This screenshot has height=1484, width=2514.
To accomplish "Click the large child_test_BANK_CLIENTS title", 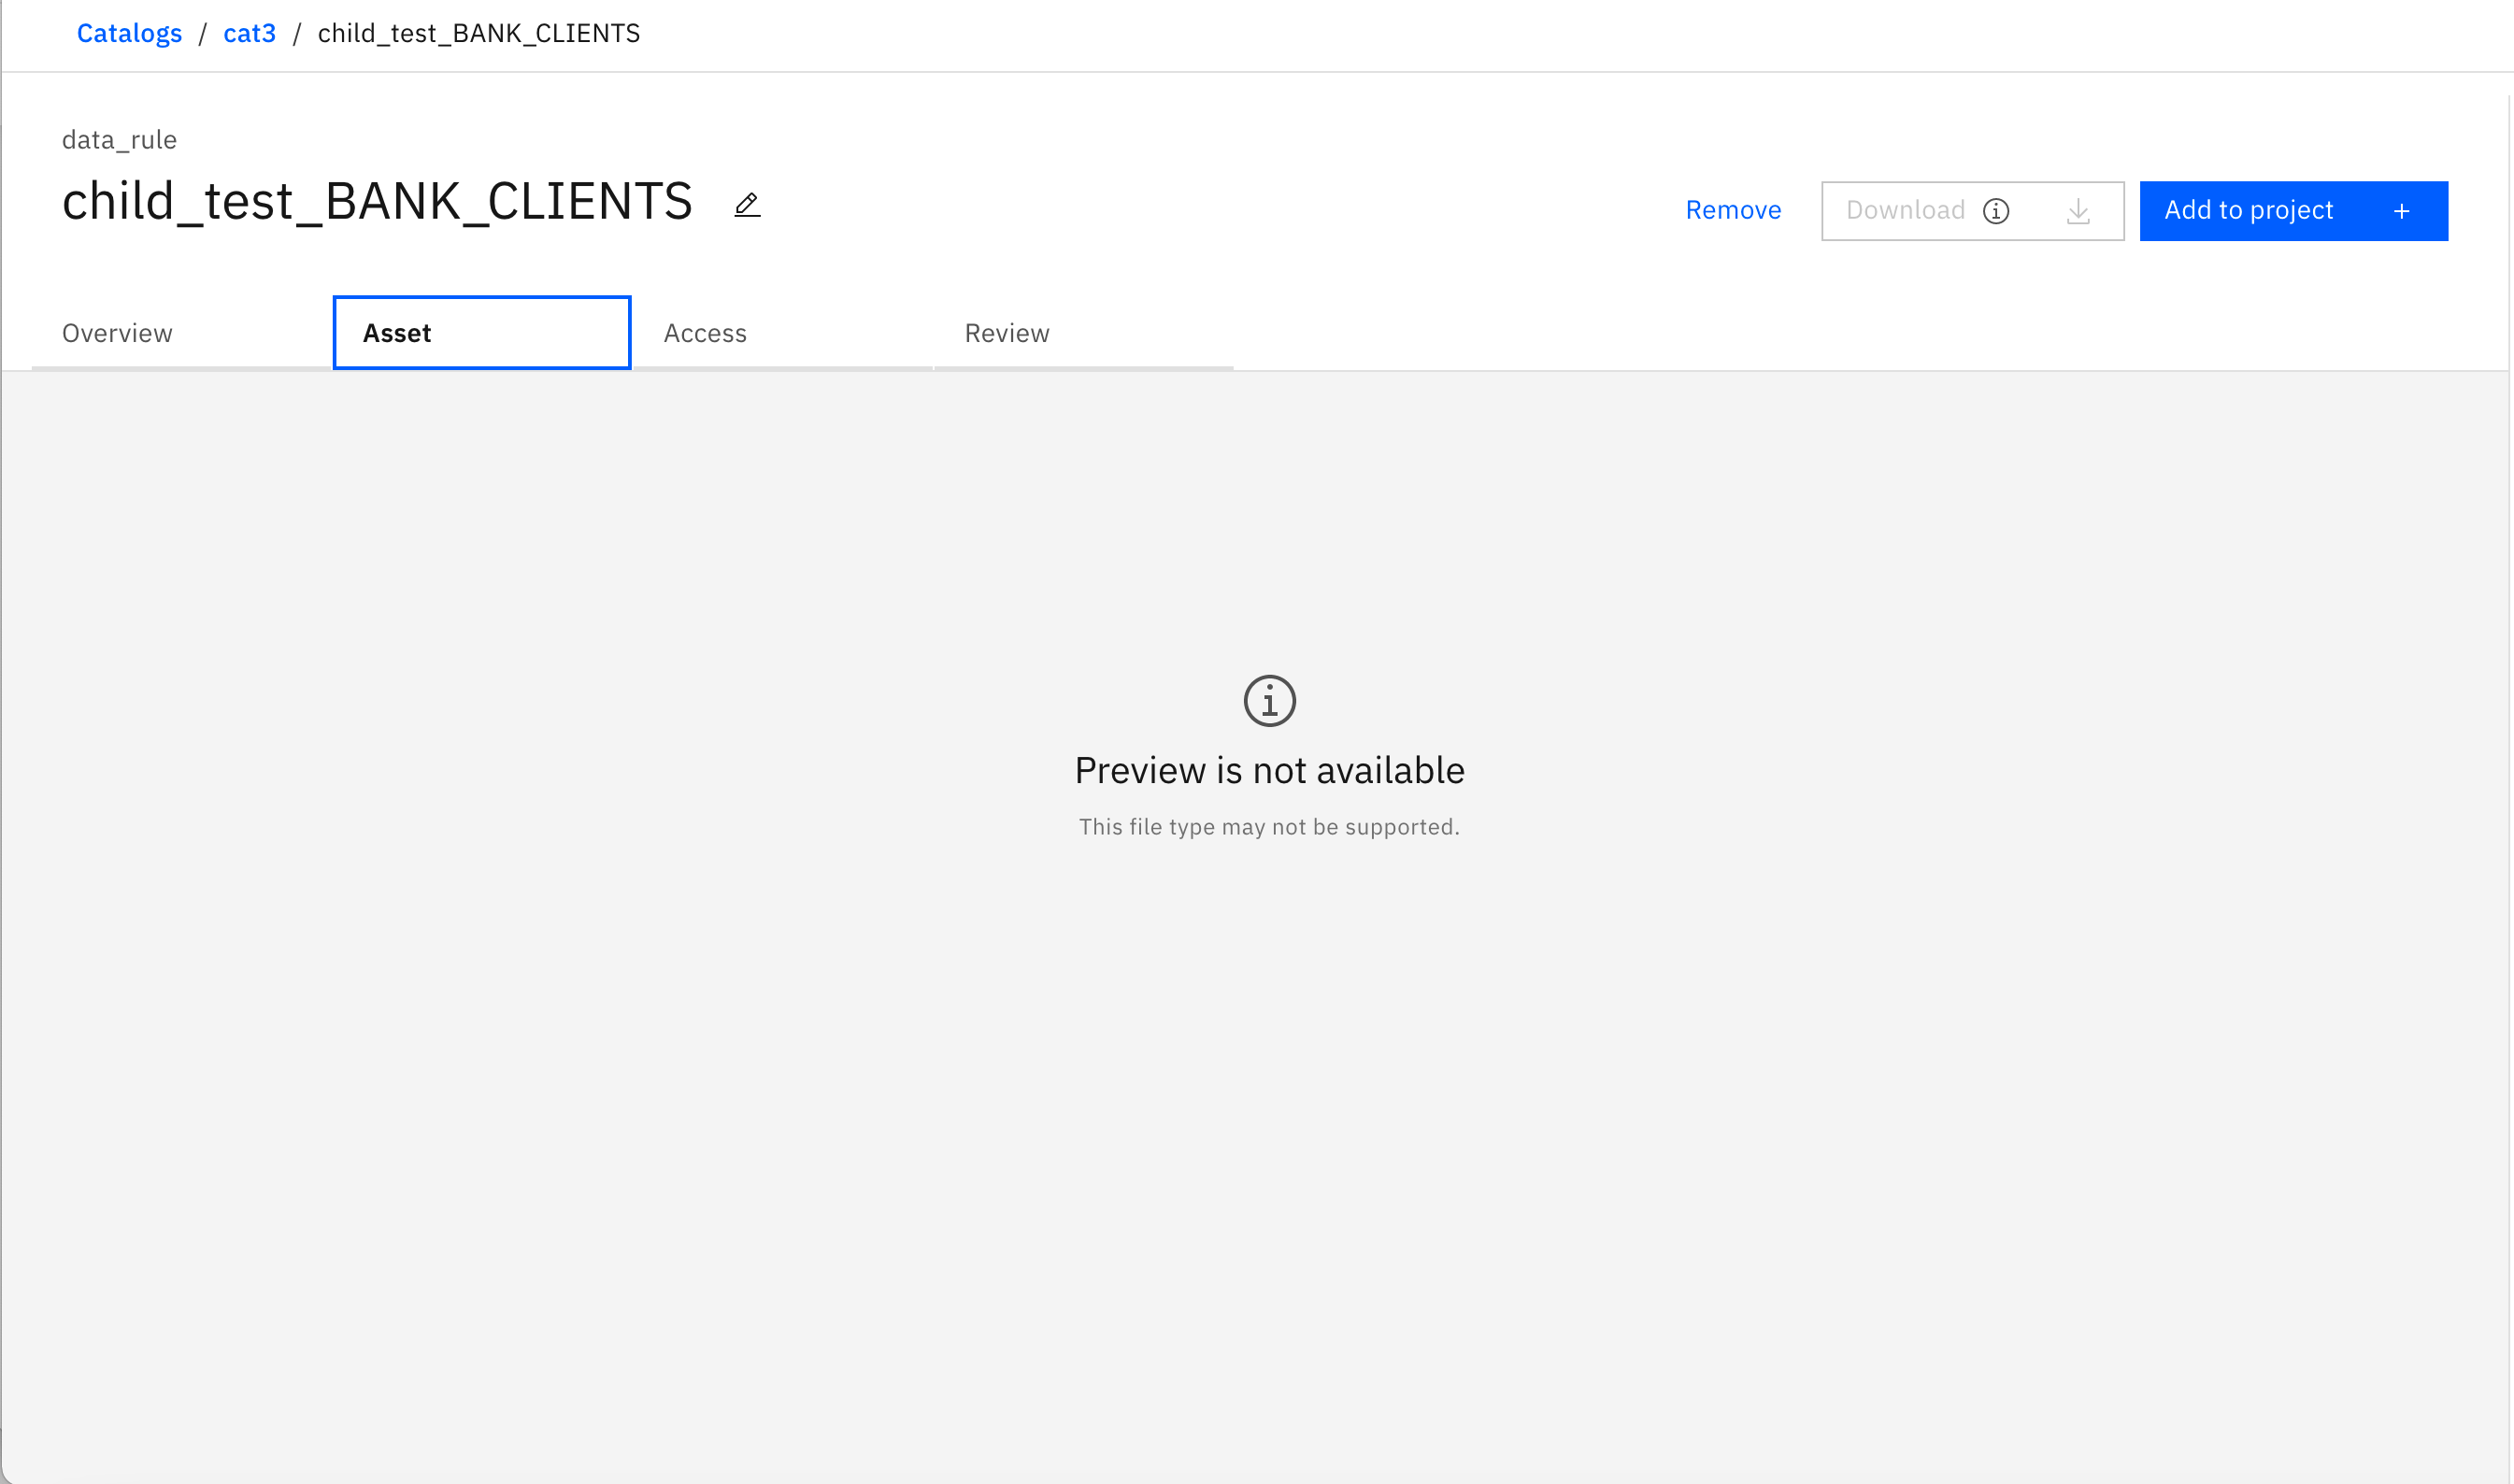I will (377, 201).
